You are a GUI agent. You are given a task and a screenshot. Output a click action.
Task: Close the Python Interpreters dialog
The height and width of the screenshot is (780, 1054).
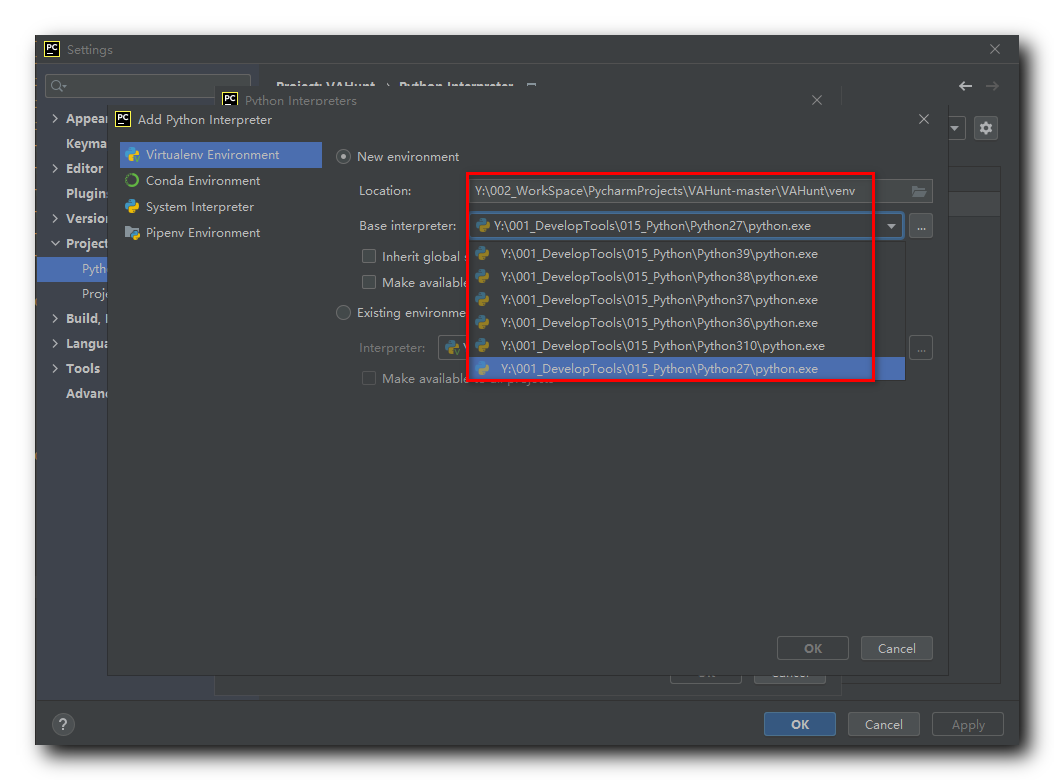point(817,100)
